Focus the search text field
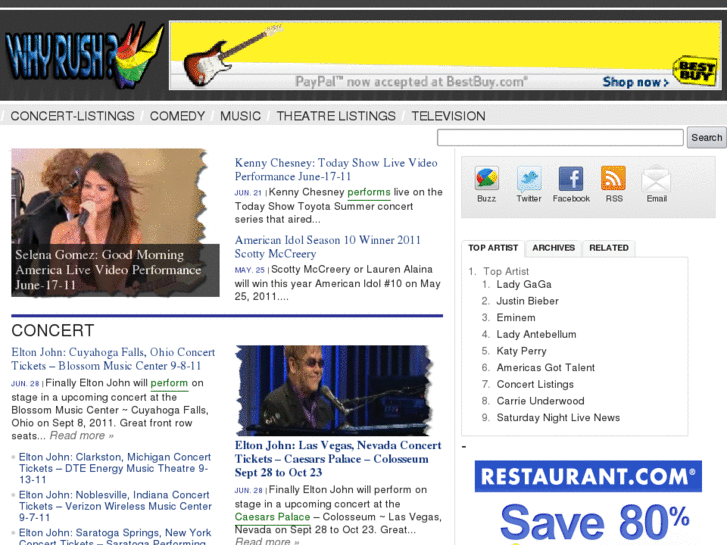 click(560, 138)
